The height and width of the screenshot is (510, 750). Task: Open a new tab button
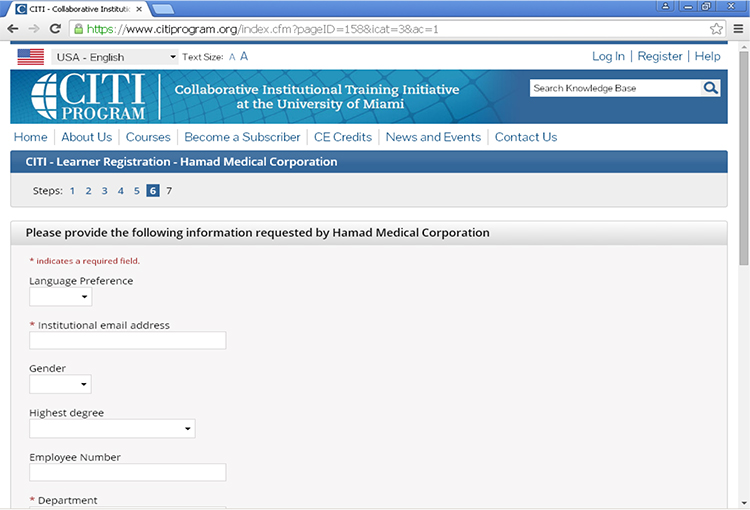point(163,9)
